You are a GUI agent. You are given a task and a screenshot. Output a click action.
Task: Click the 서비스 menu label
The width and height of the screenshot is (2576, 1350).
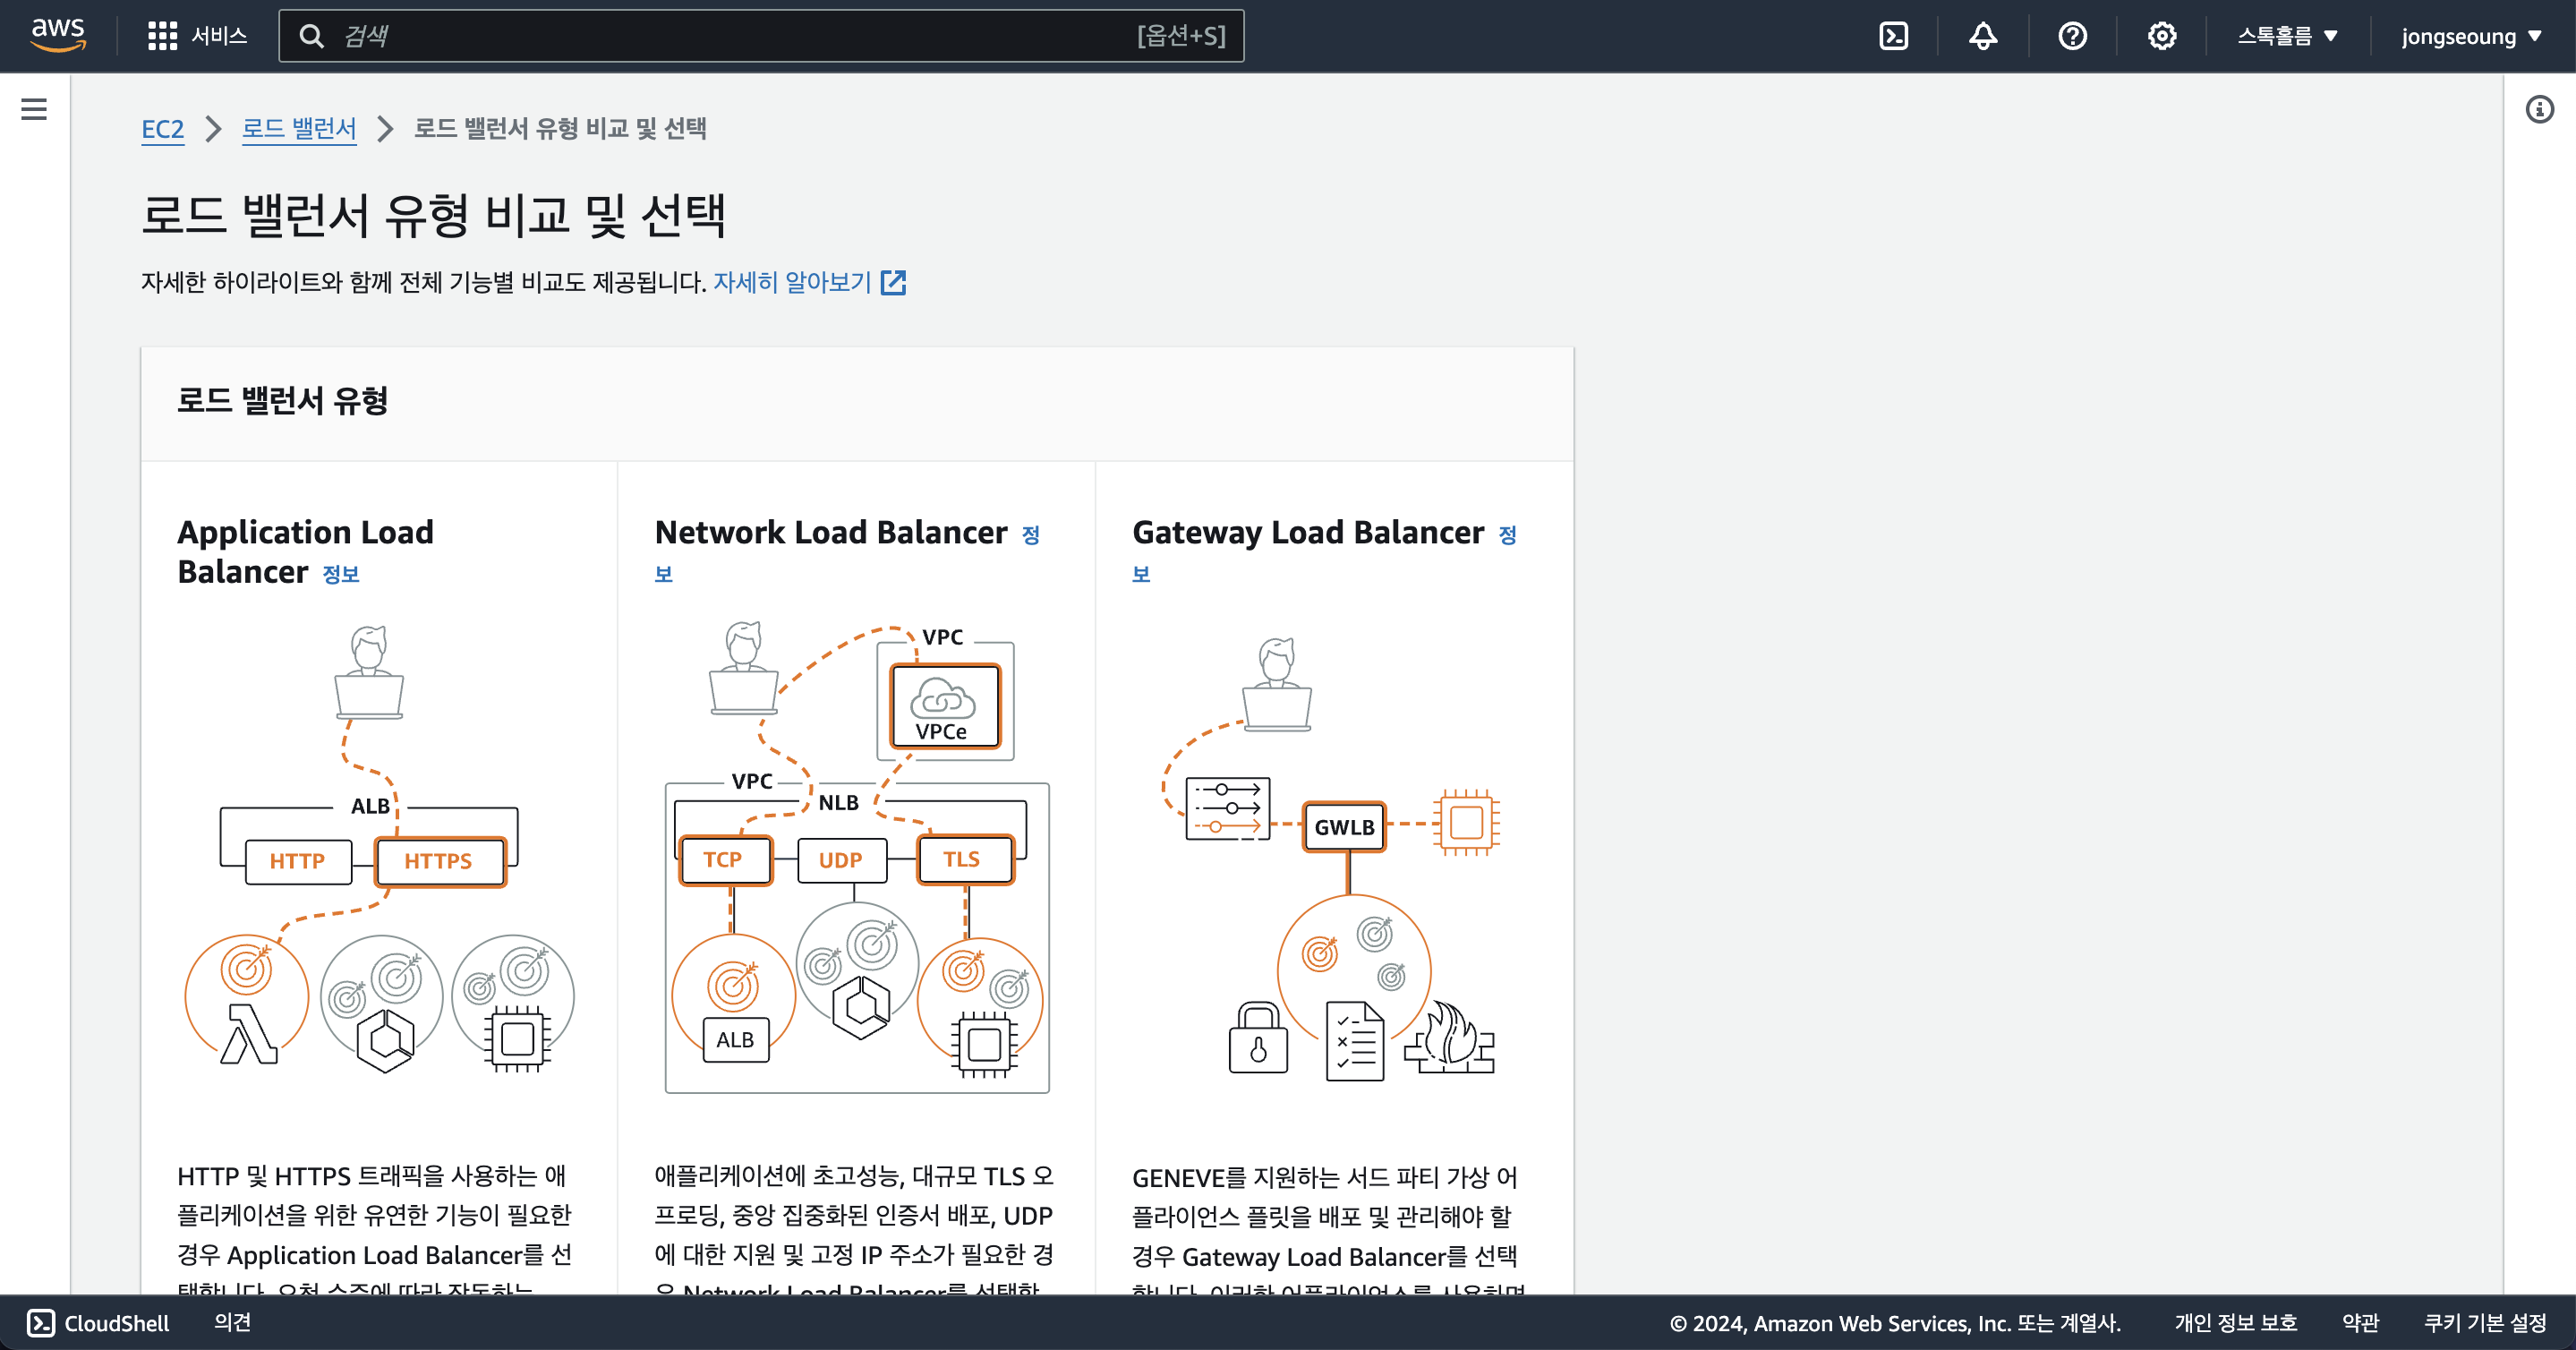pyautogui.click(x=219, y=36)
